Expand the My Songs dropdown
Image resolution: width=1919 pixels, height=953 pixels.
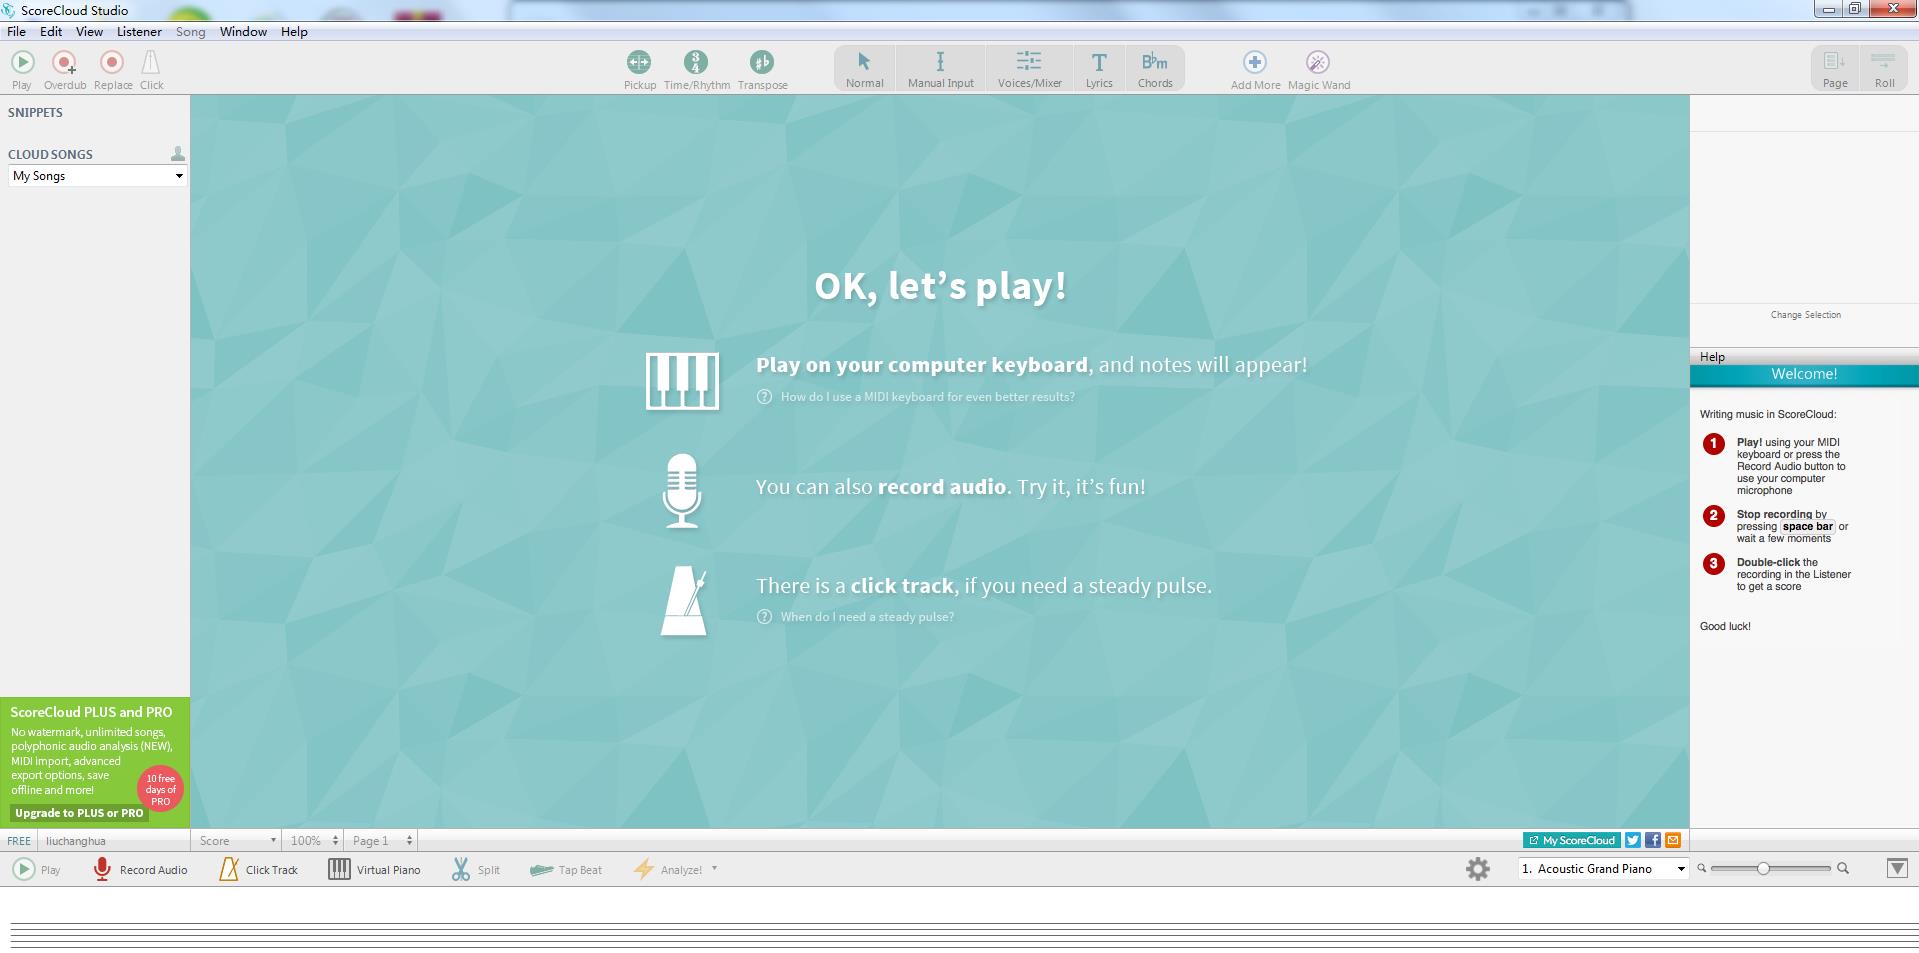[x=97, y=176]
